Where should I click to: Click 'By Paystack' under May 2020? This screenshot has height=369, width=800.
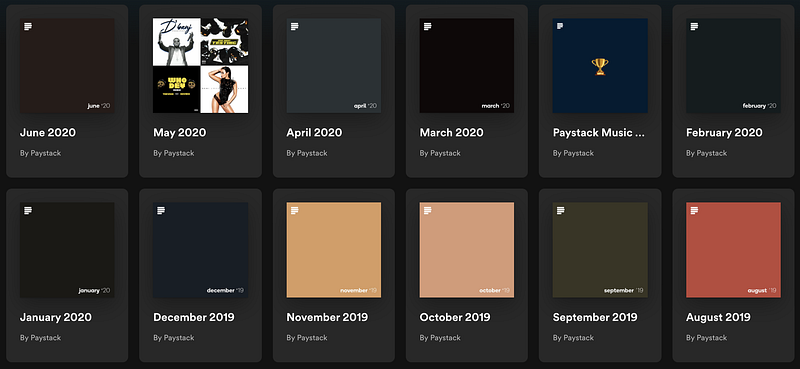pyautogui.click(x=173, y=153)
